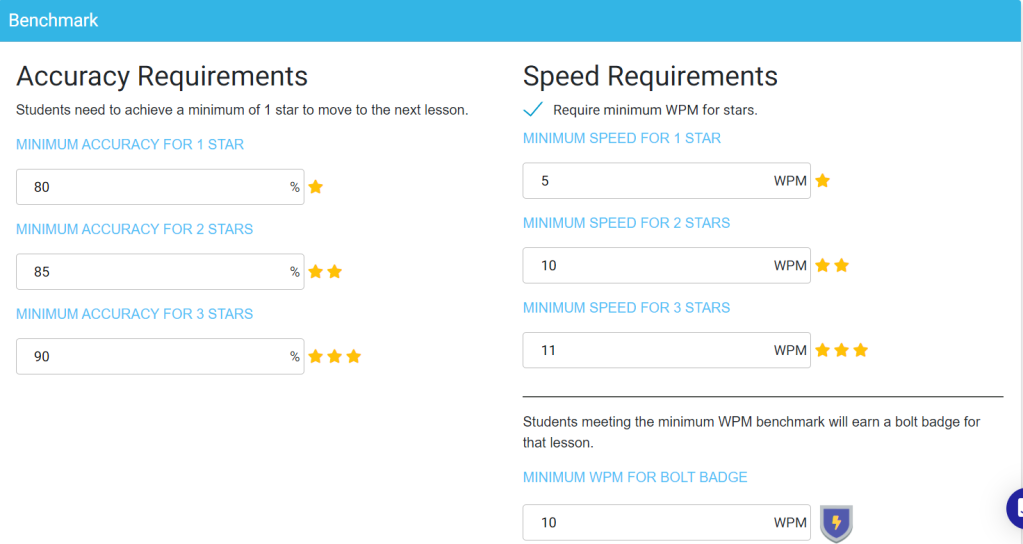This screenshot has height=544, width=1023.
Task: Click the Accuracy Requirements heading
Action: pyautogui.click(x=162, y=76)
